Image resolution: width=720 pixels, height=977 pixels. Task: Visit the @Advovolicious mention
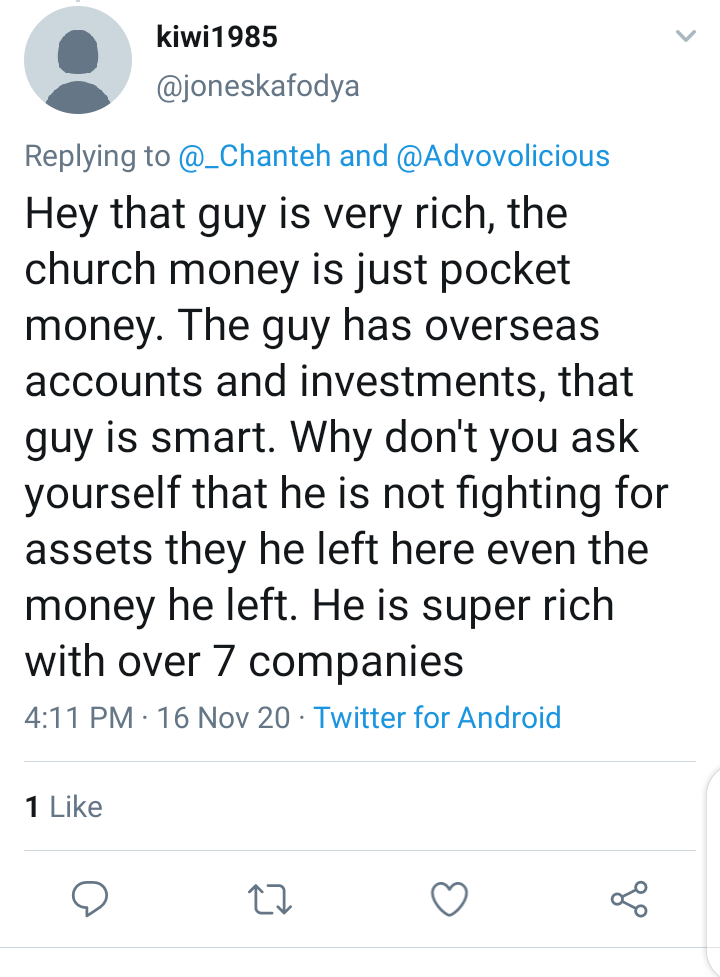click(x=503, y=156)
